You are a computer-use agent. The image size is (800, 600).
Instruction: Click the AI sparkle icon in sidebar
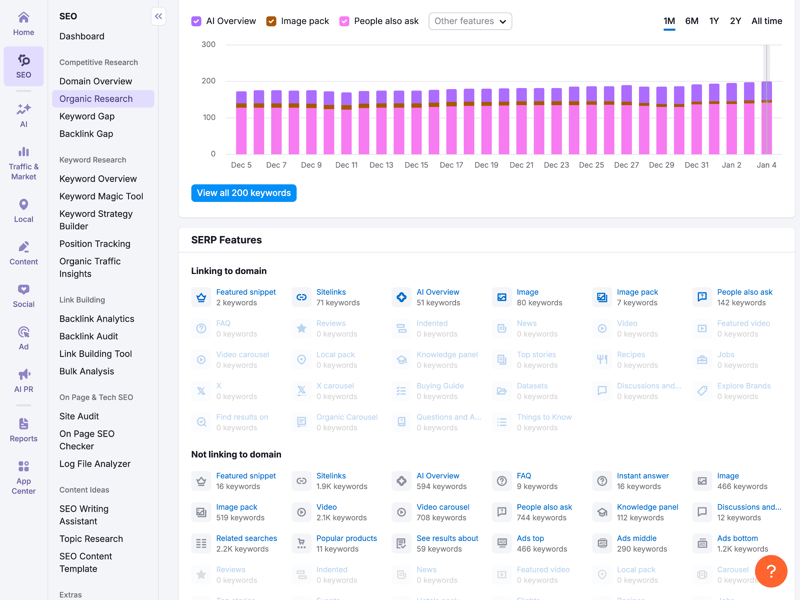[x=23, y=109]
